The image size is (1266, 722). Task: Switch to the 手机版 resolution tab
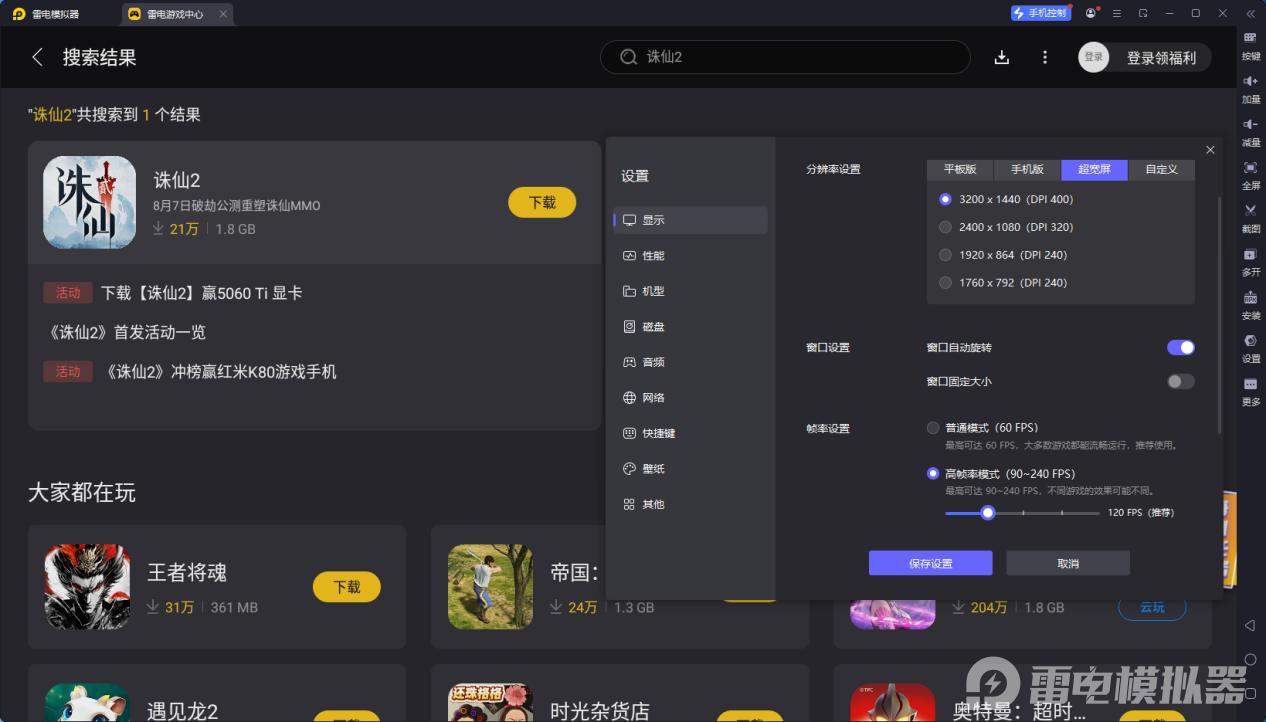[x=1027, y=169]
